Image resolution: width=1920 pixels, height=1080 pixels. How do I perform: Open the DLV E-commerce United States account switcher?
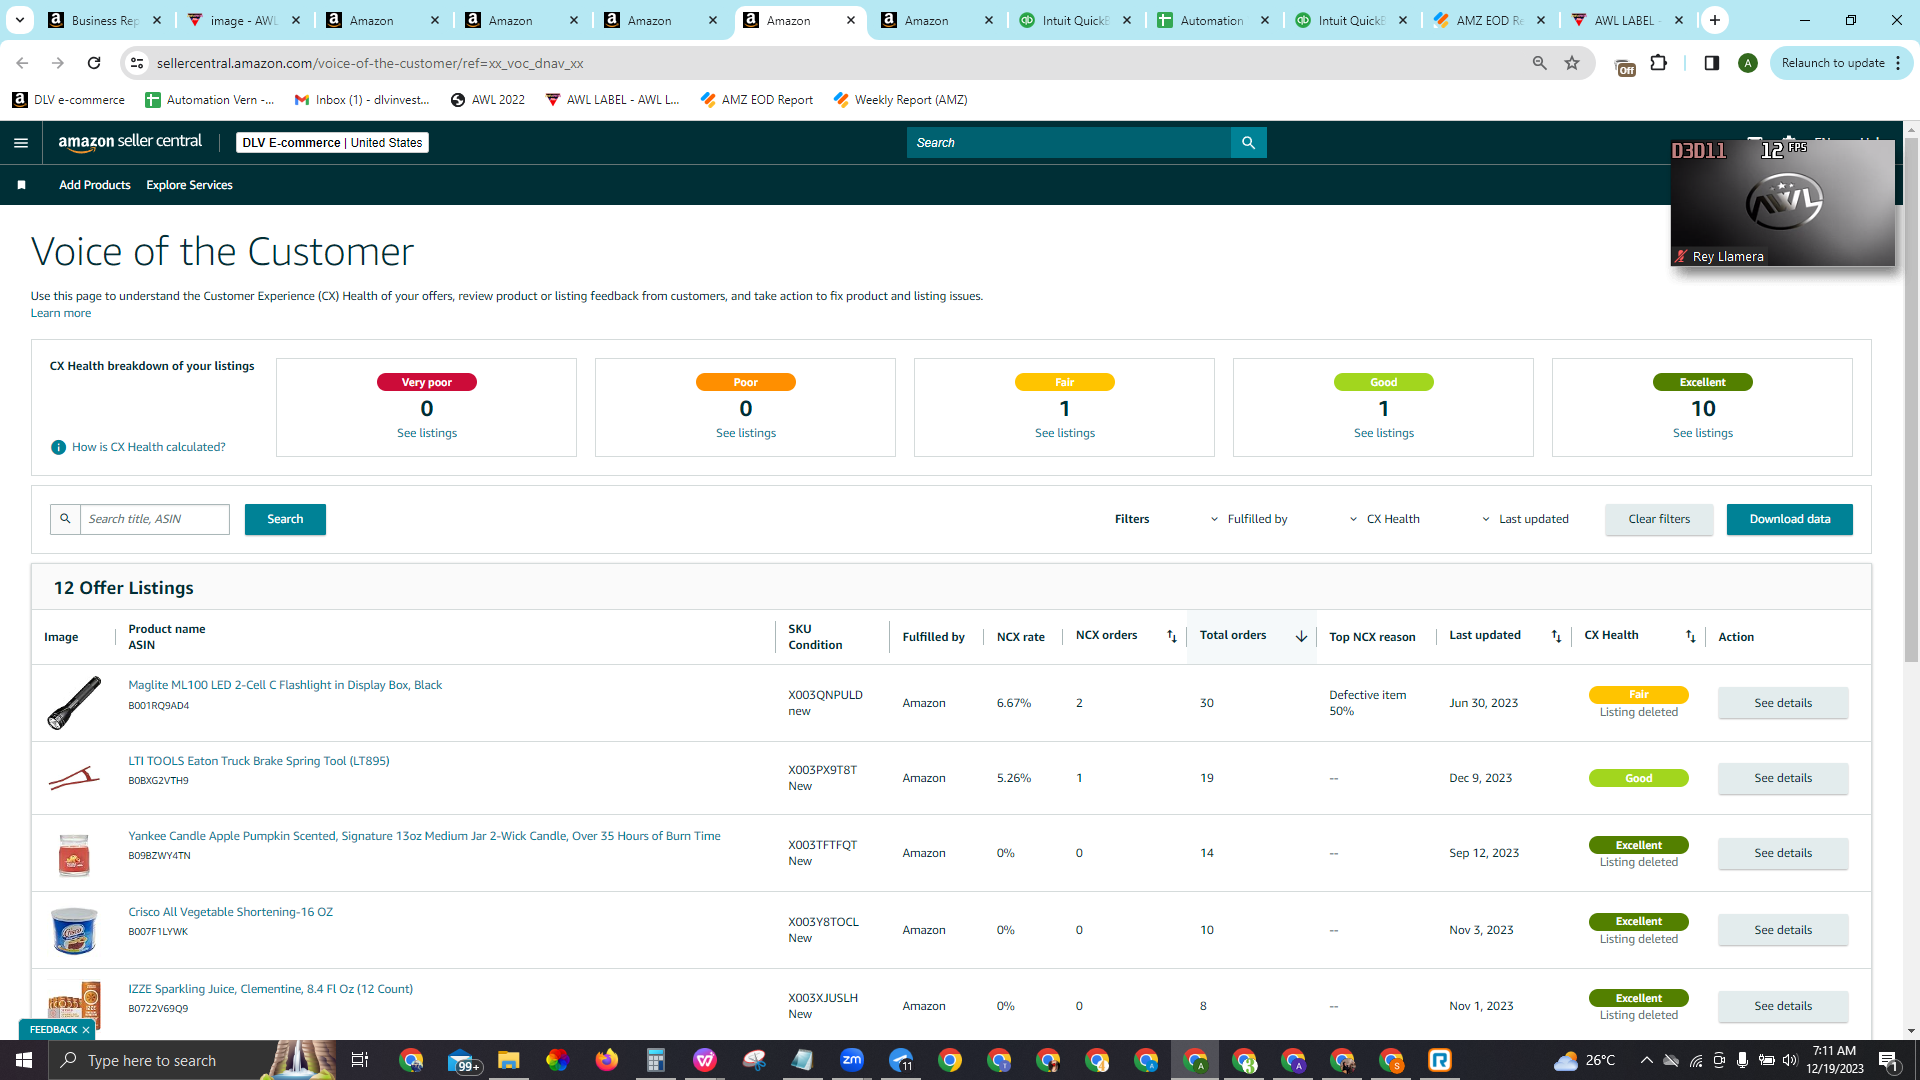click(332, 143)
